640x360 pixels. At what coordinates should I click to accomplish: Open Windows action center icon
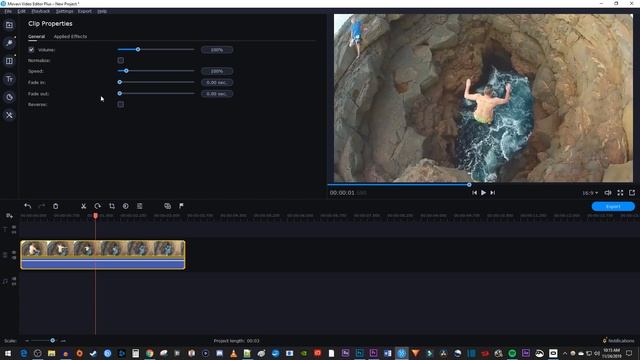coord(629,353)
